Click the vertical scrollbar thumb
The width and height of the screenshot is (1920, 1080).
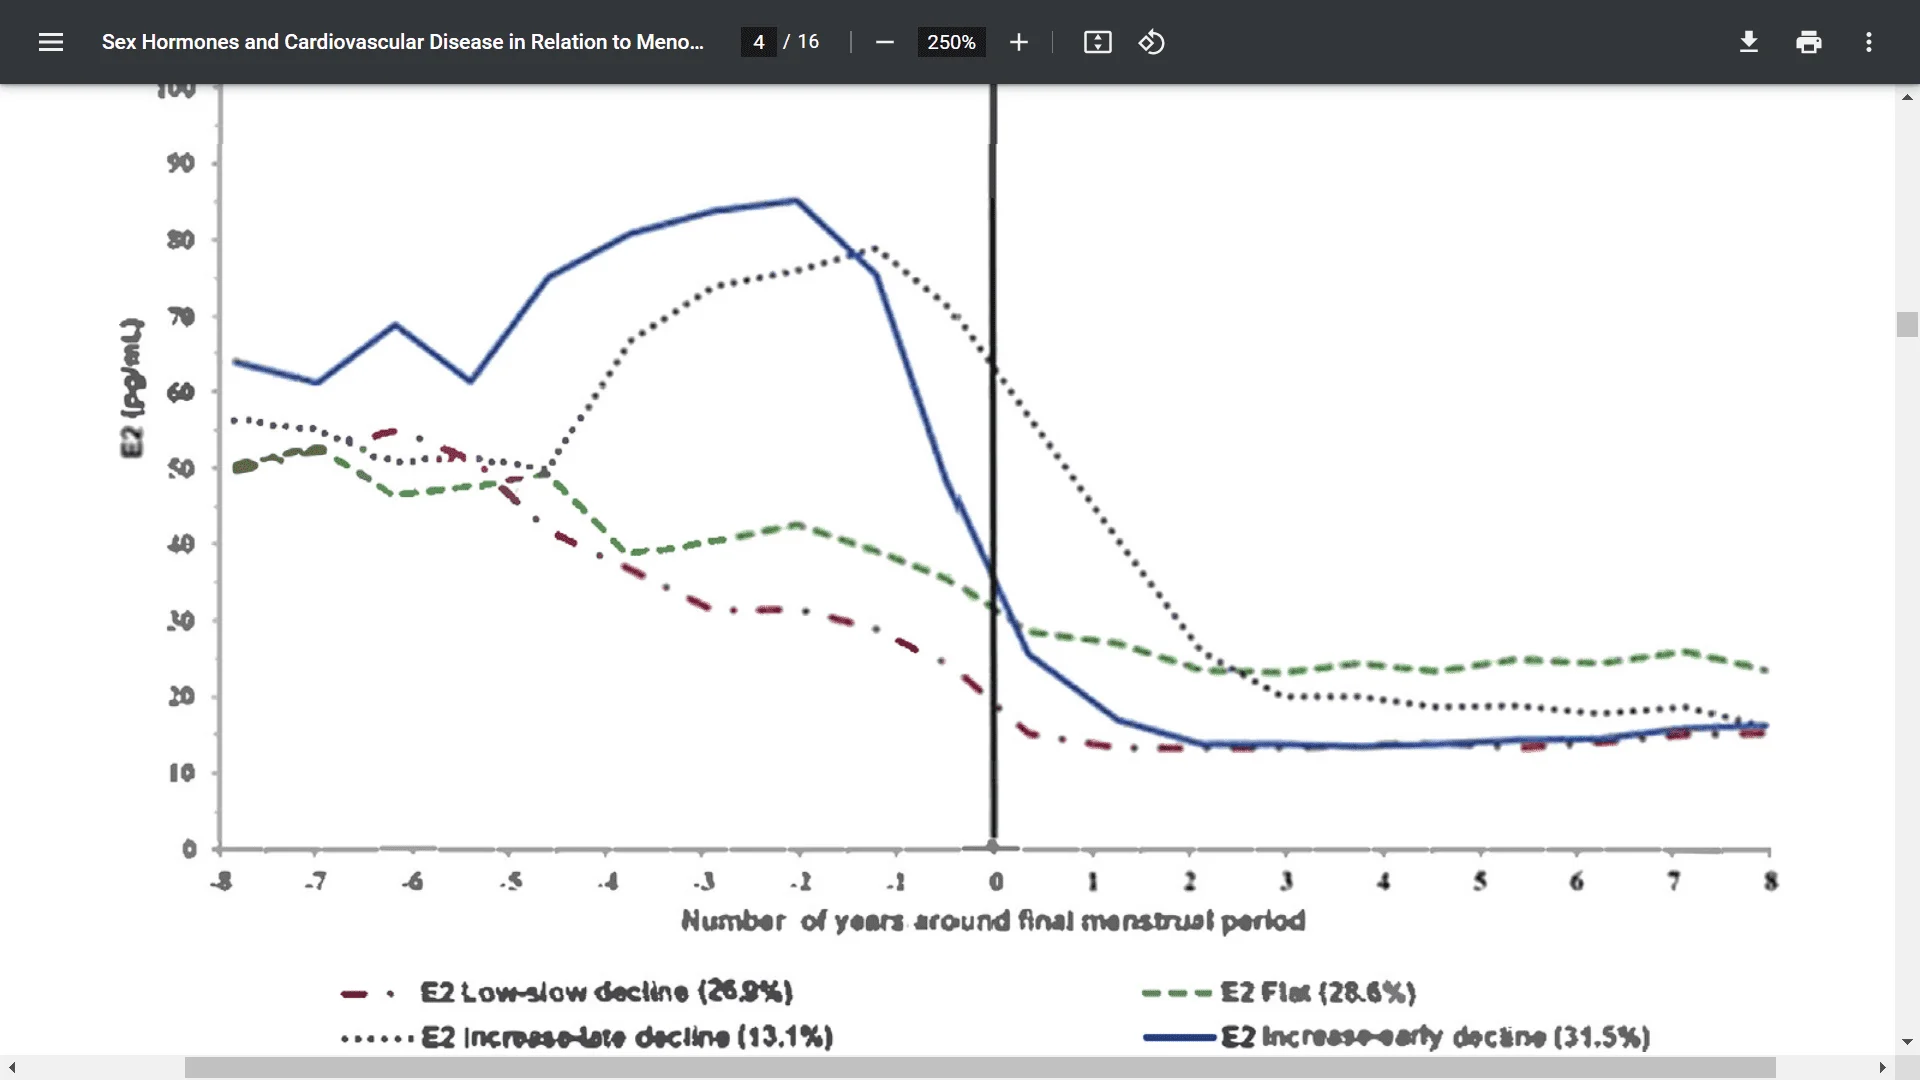click(x=1907, y=325)
